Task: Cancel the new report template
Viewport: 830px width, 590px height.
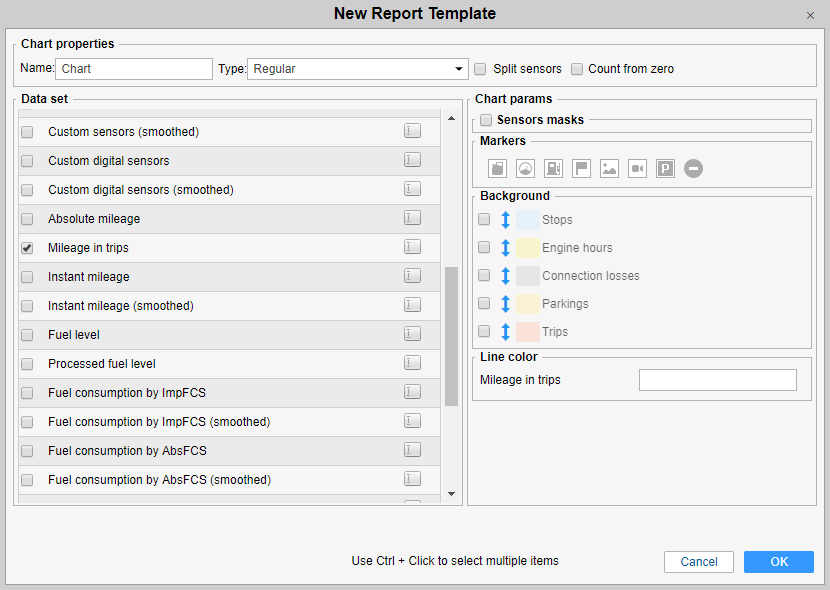Action: tap(699, 562)
